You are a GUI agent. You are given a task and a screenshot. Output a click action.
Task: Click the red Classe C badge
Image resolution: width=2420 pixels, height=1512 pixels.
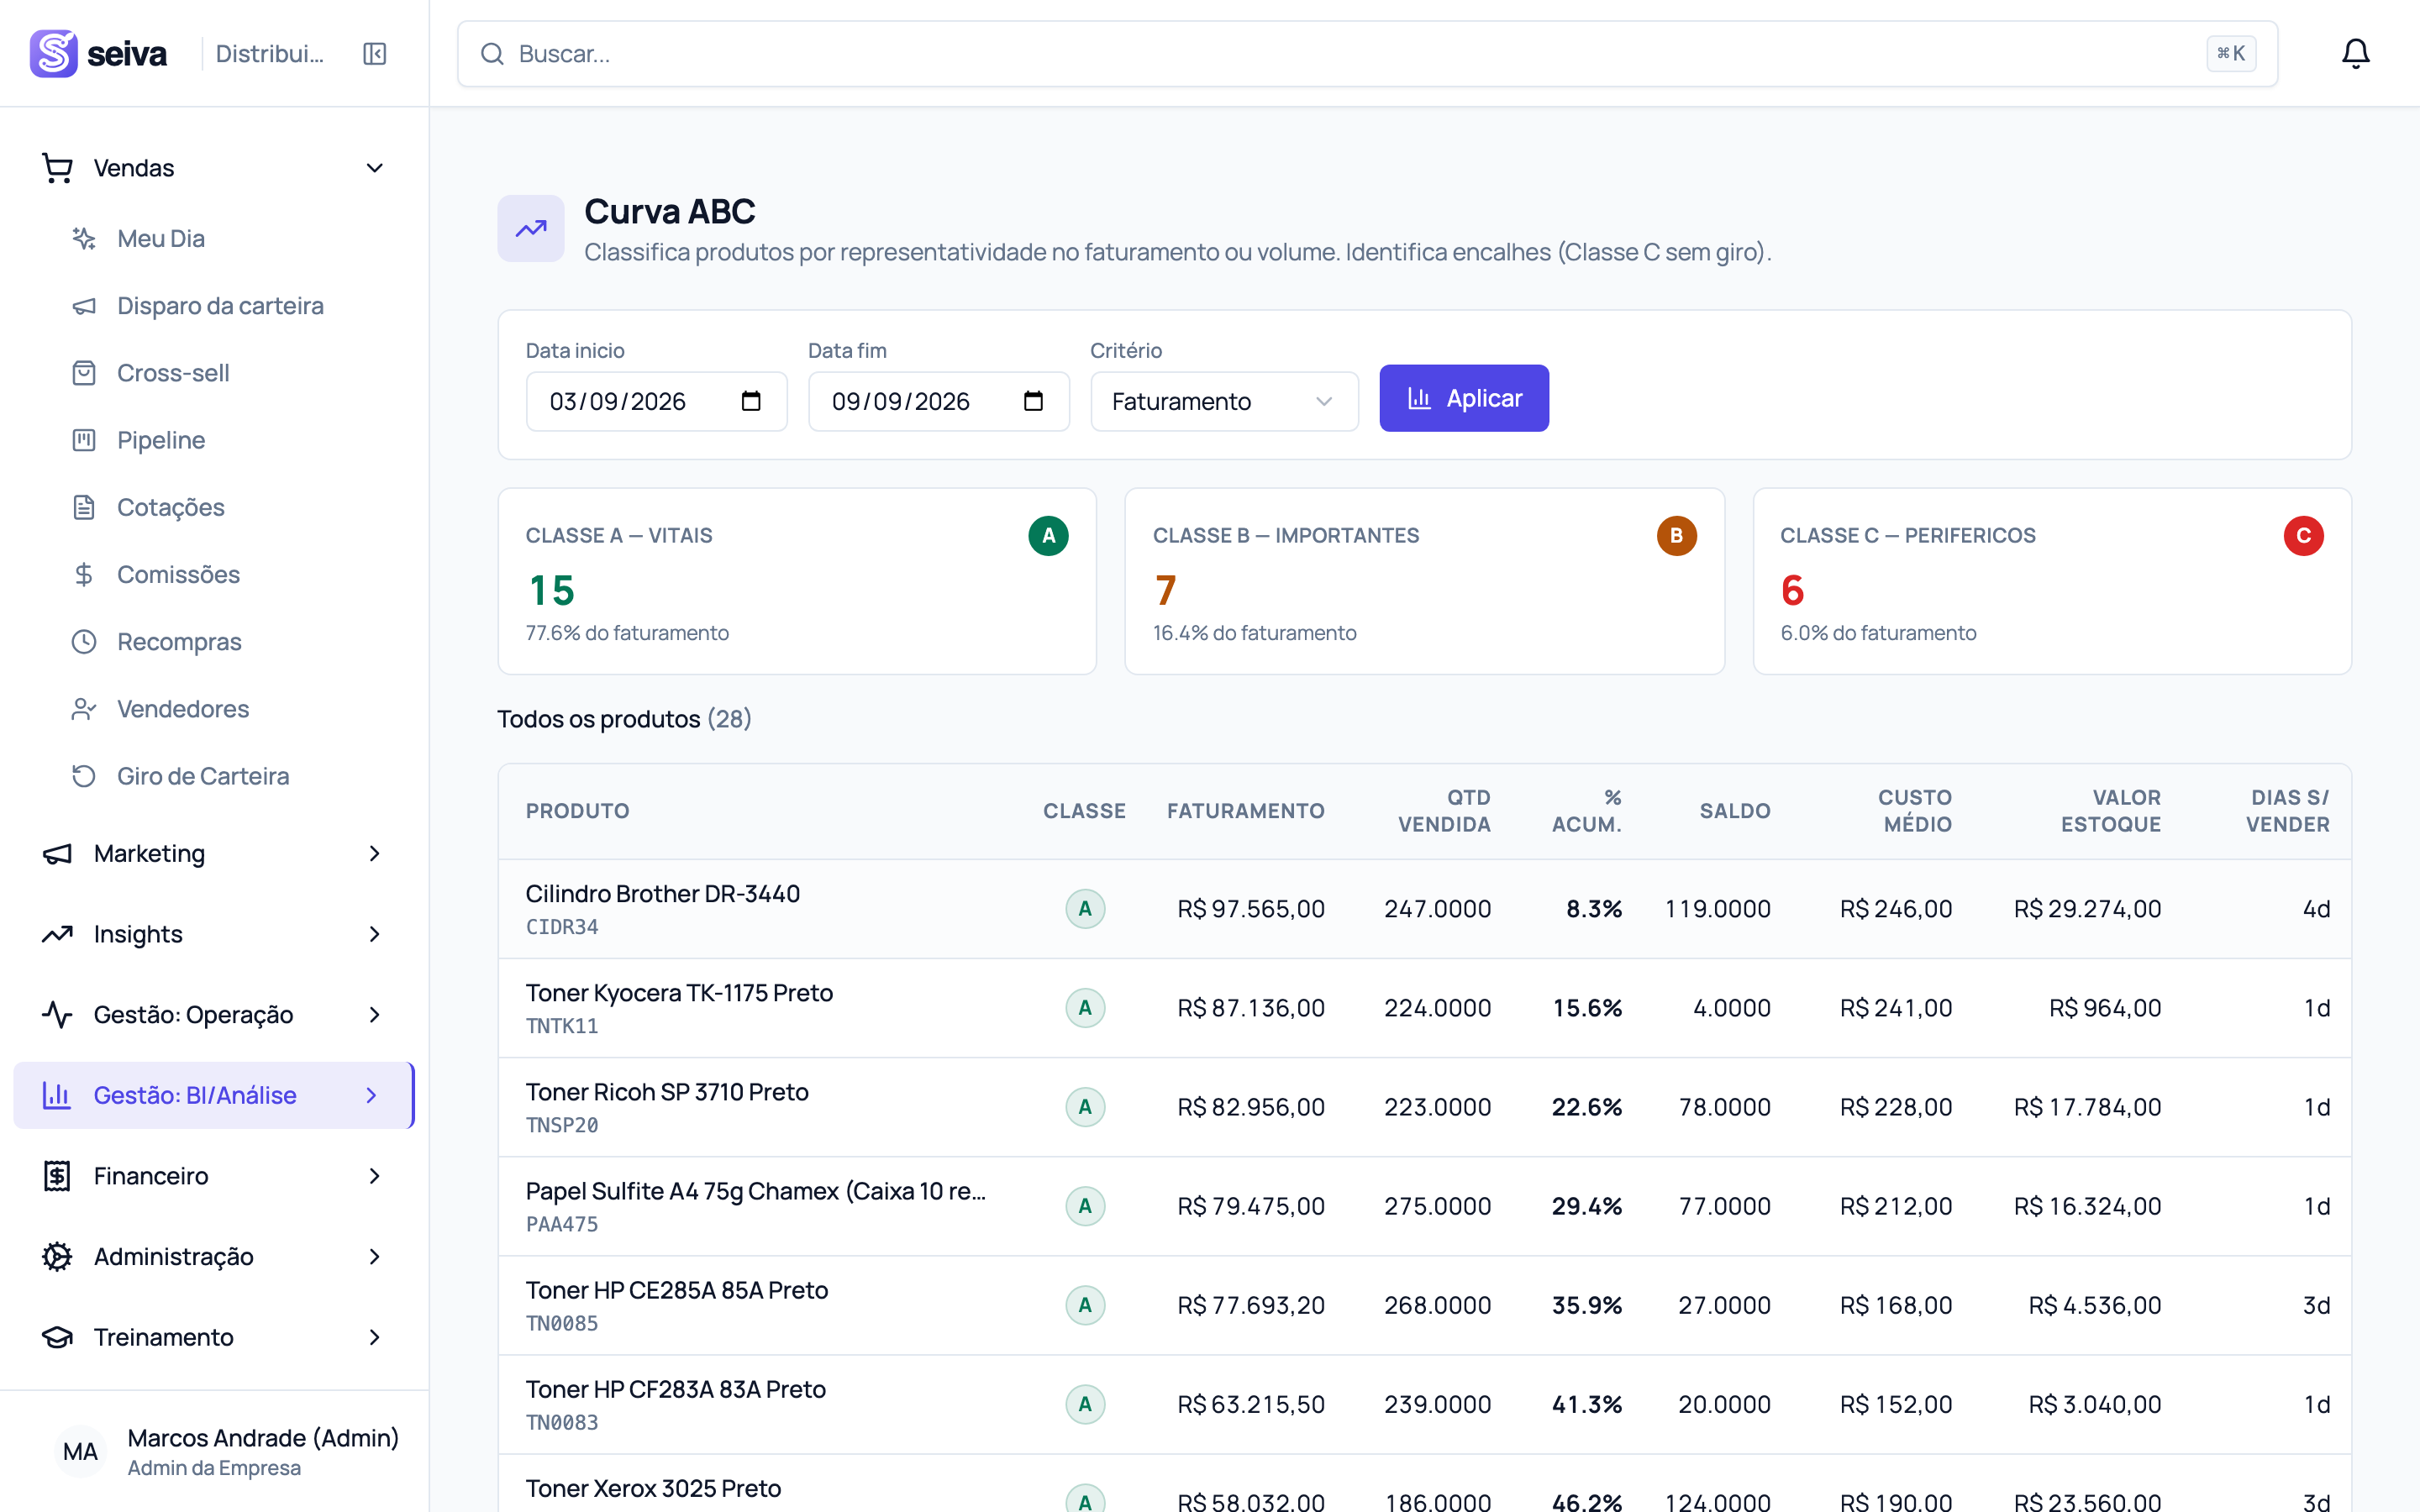pos(2303,536)
